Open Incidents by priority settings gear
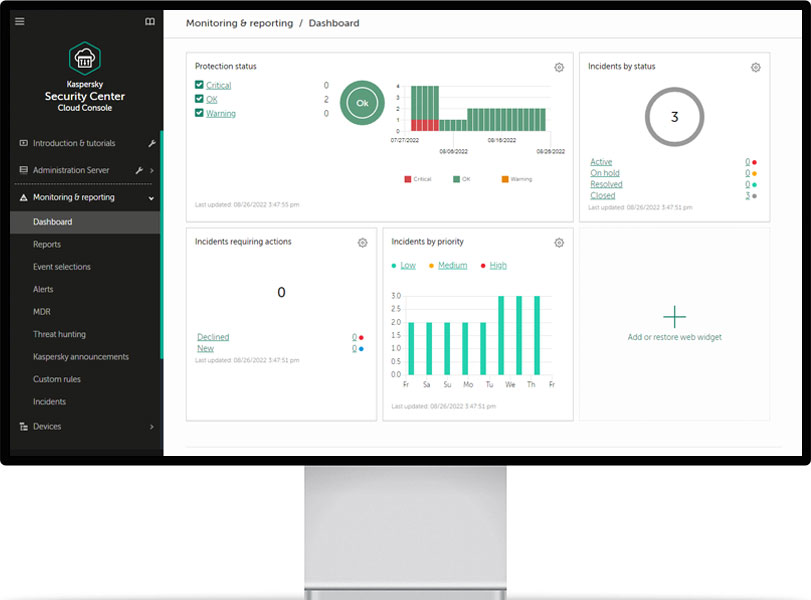Viewport: 811px width, 600px height. 559,243
